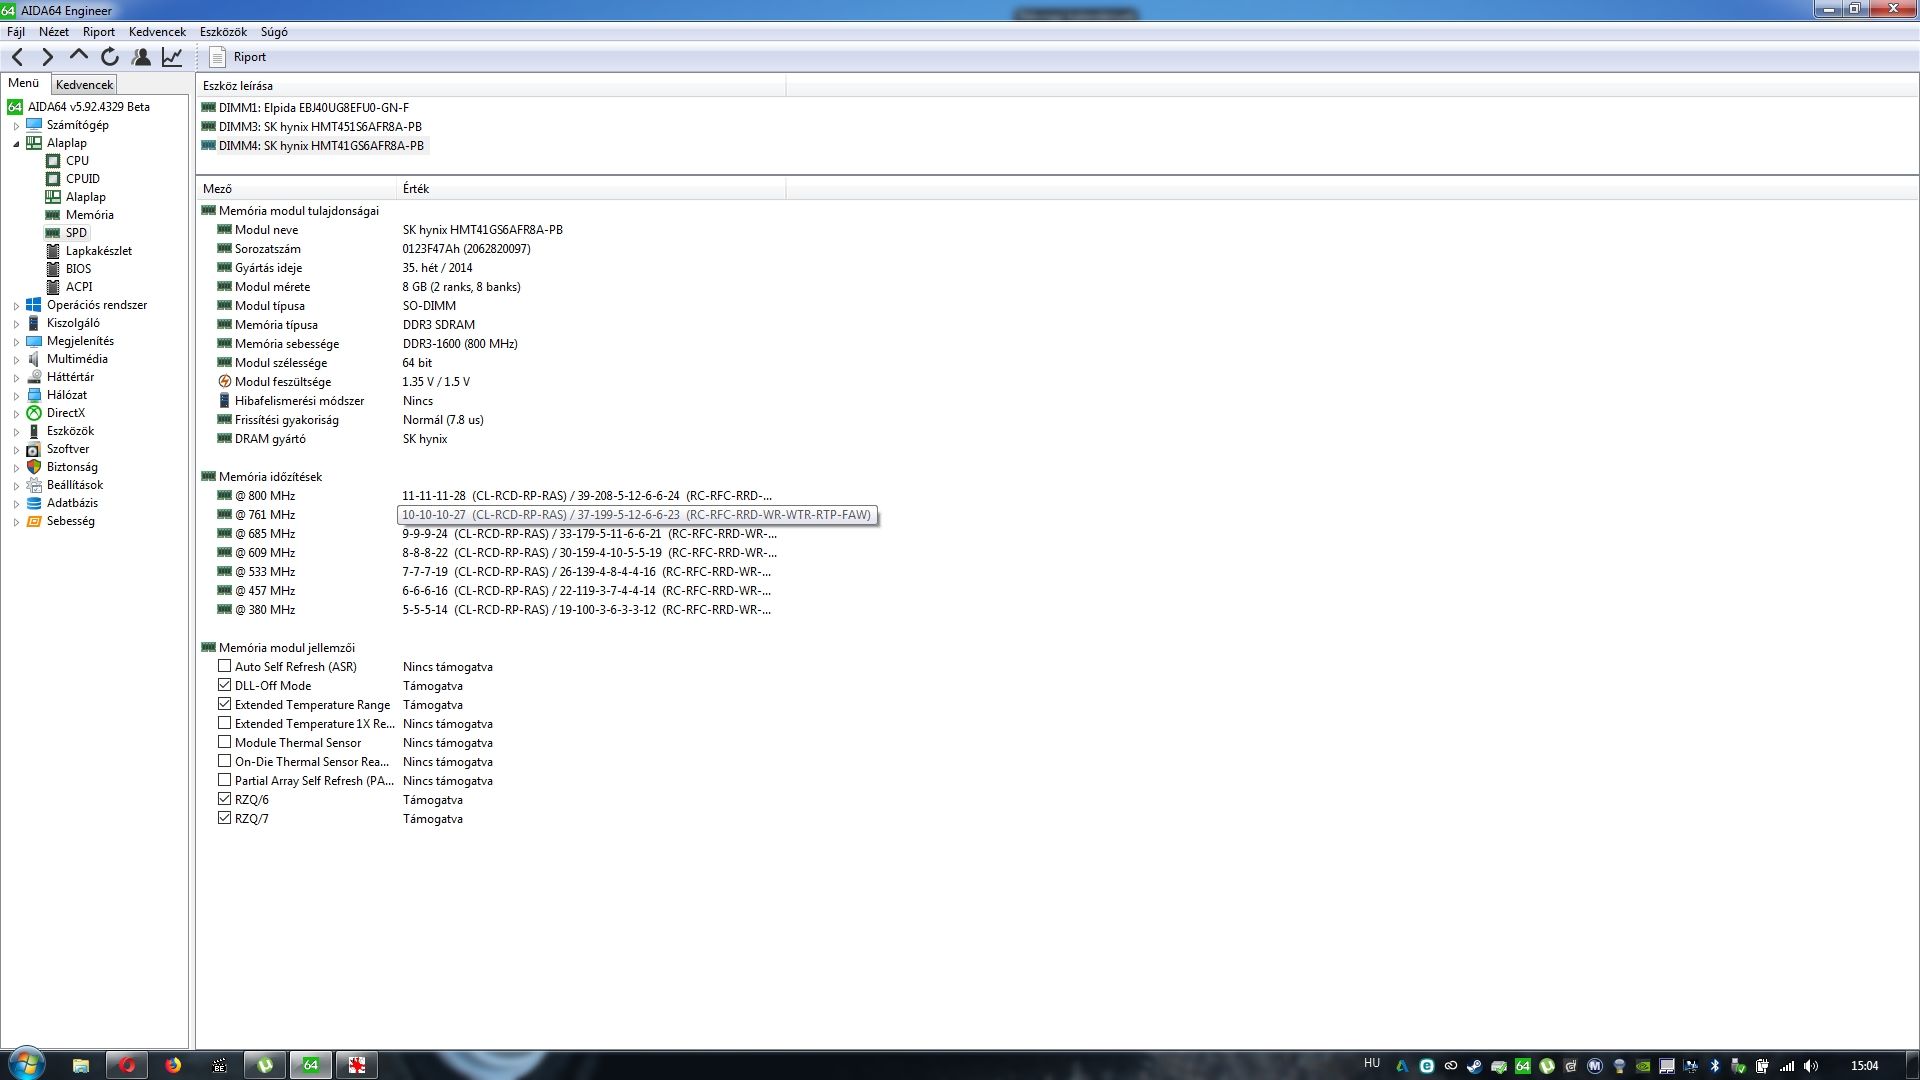This screenshot has width=1920, height=1080.
Task: Open Firefox from the taskbar
Action: pyautogui.click(x=173, y=1065)
